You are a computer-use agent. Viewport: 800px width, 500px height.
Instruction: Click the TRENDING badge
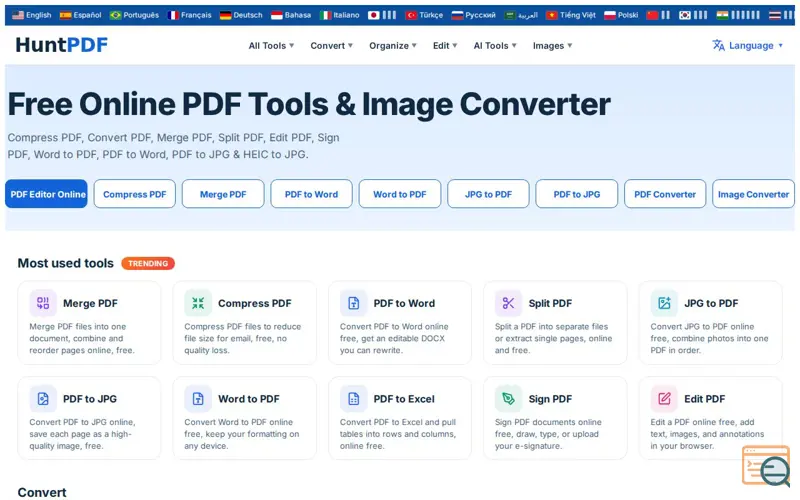pyautogui.click(x=148, y=263)
